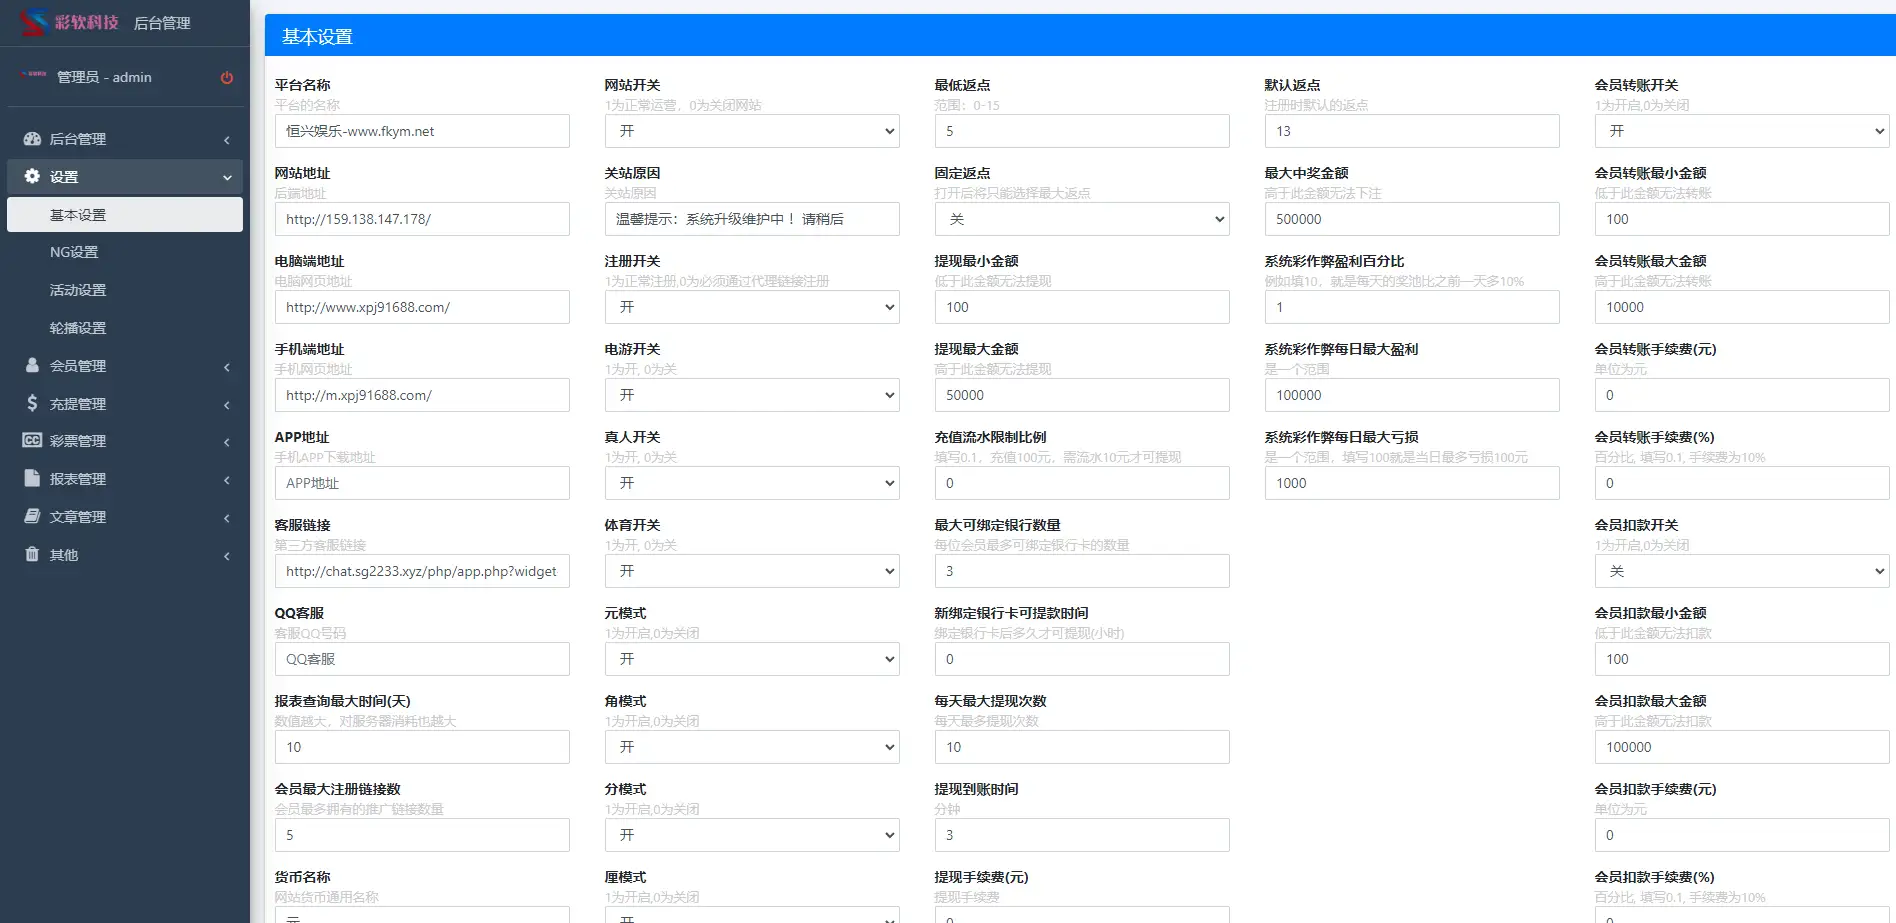Click the 手机端地址 input field
The height and width of the screenshot is (923, 1896).
point(422,395)
